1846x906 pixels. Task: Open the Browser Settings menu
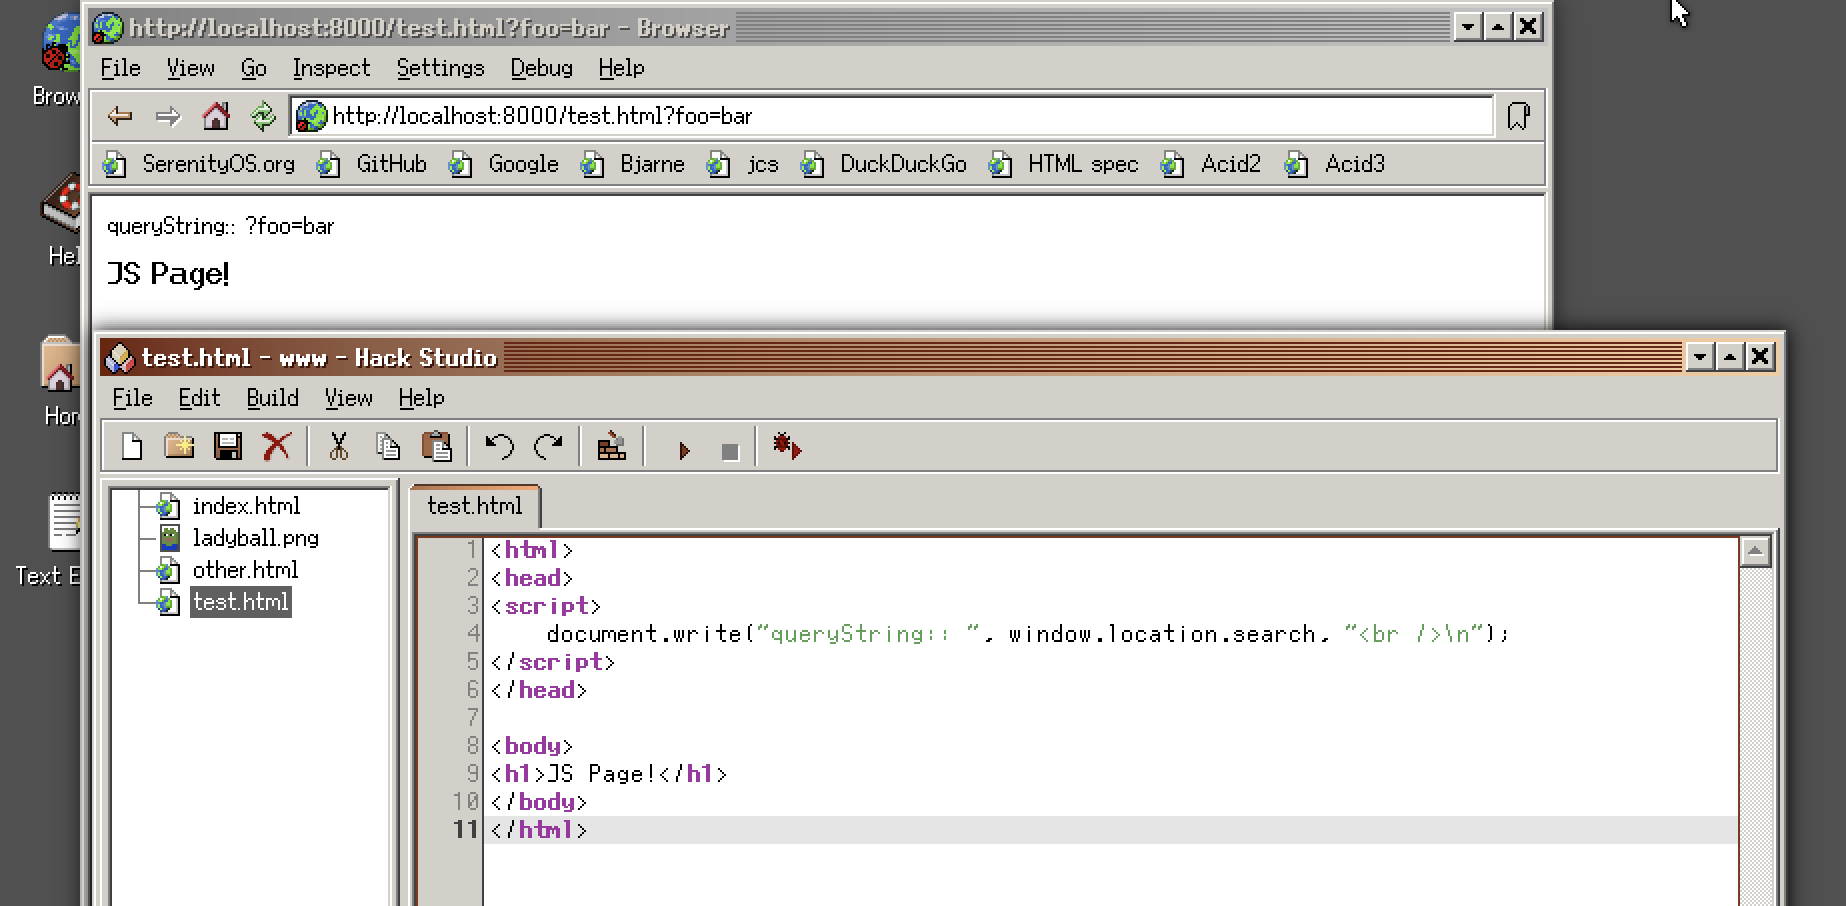pos(440,68)
